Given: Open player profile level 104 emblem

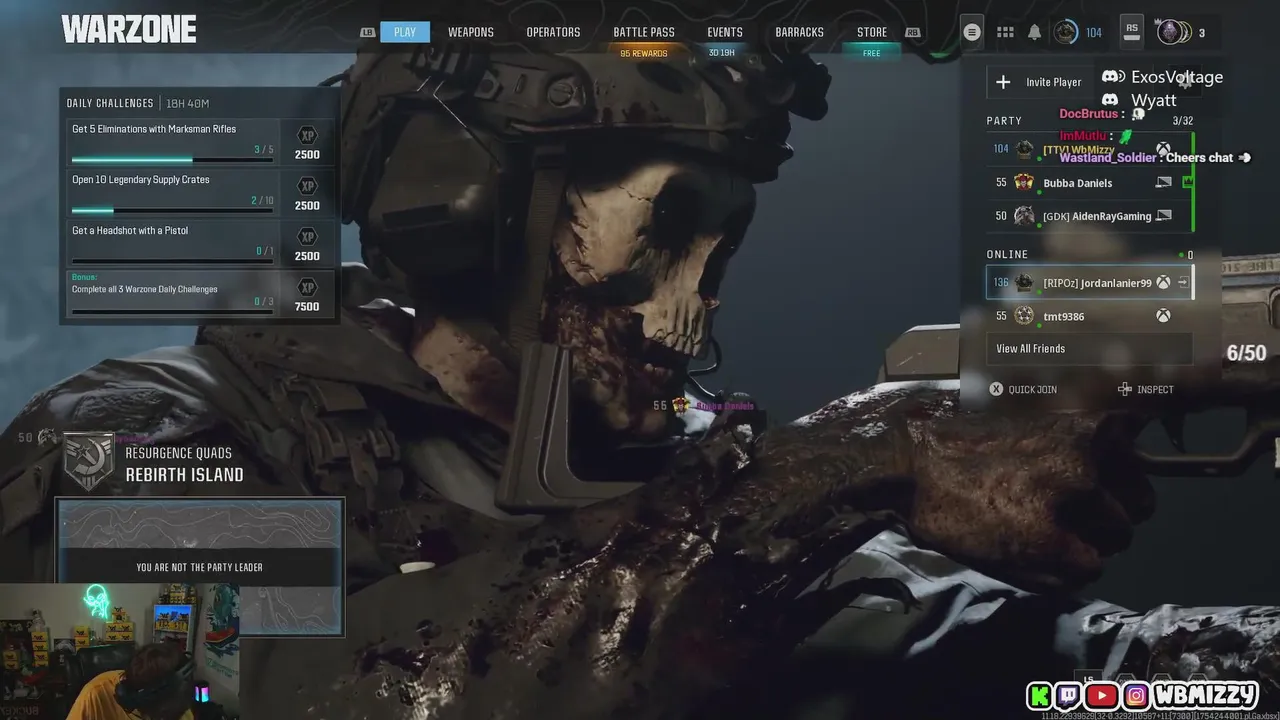Looking at the screenshot, I should (1065, 32).
